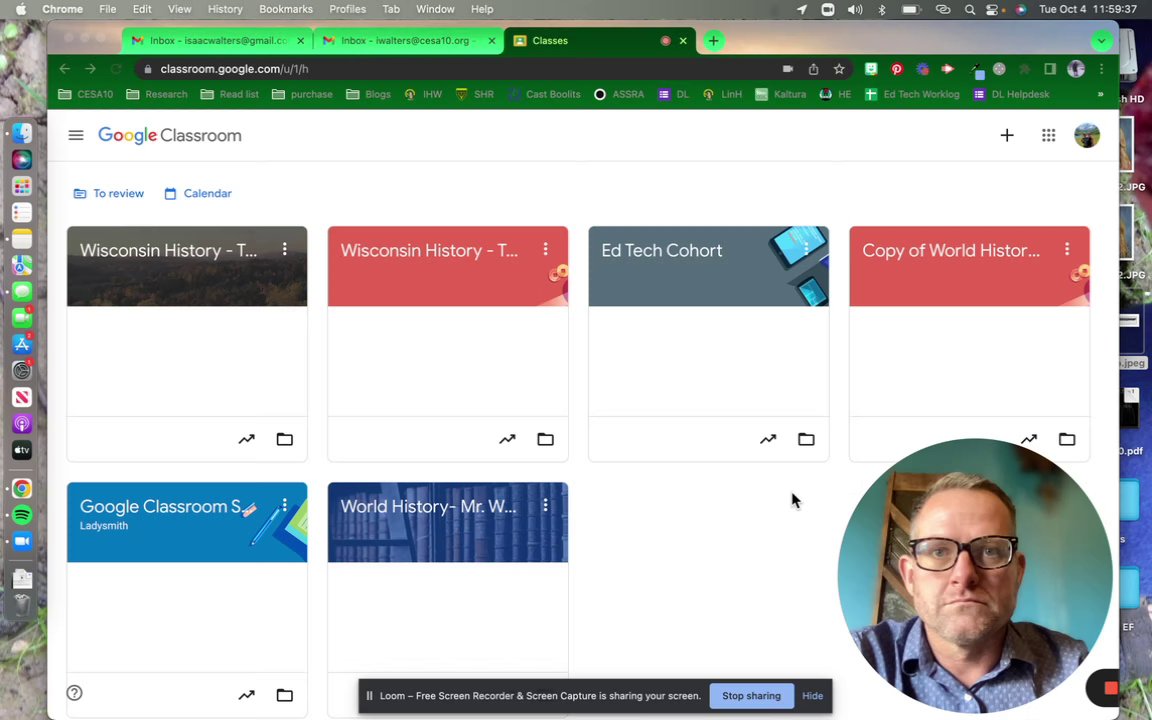
Task: Open Drive folder for Copy of World History card
Action: [x=1067, y=439]
